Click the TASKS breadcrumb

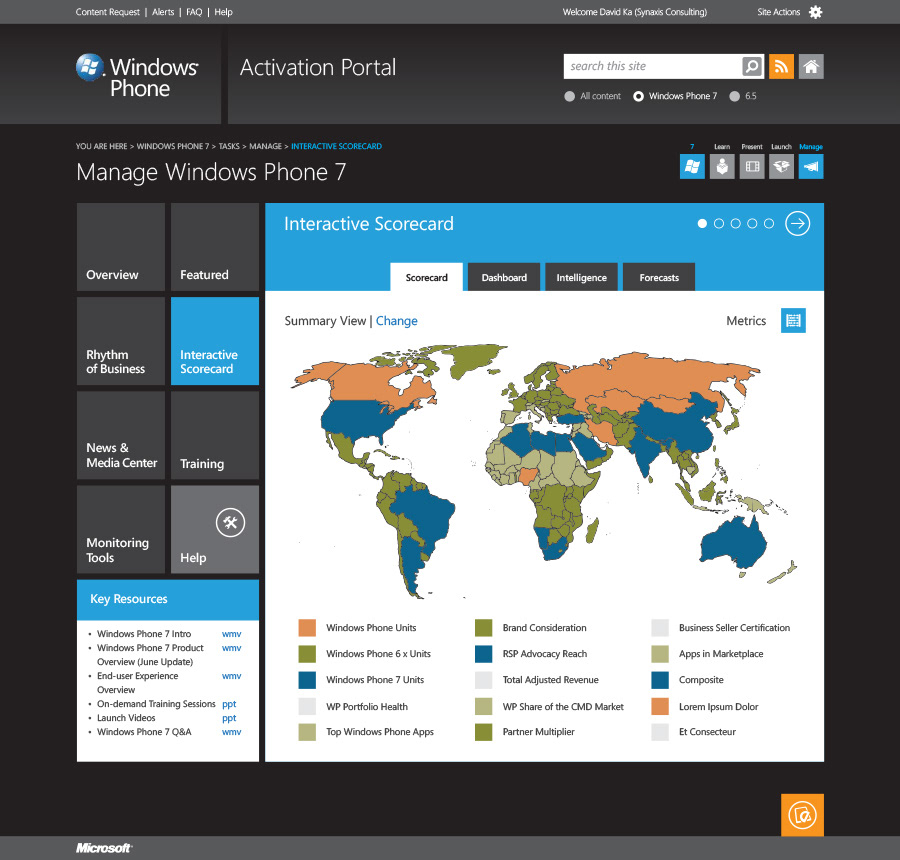pos(229,146)
